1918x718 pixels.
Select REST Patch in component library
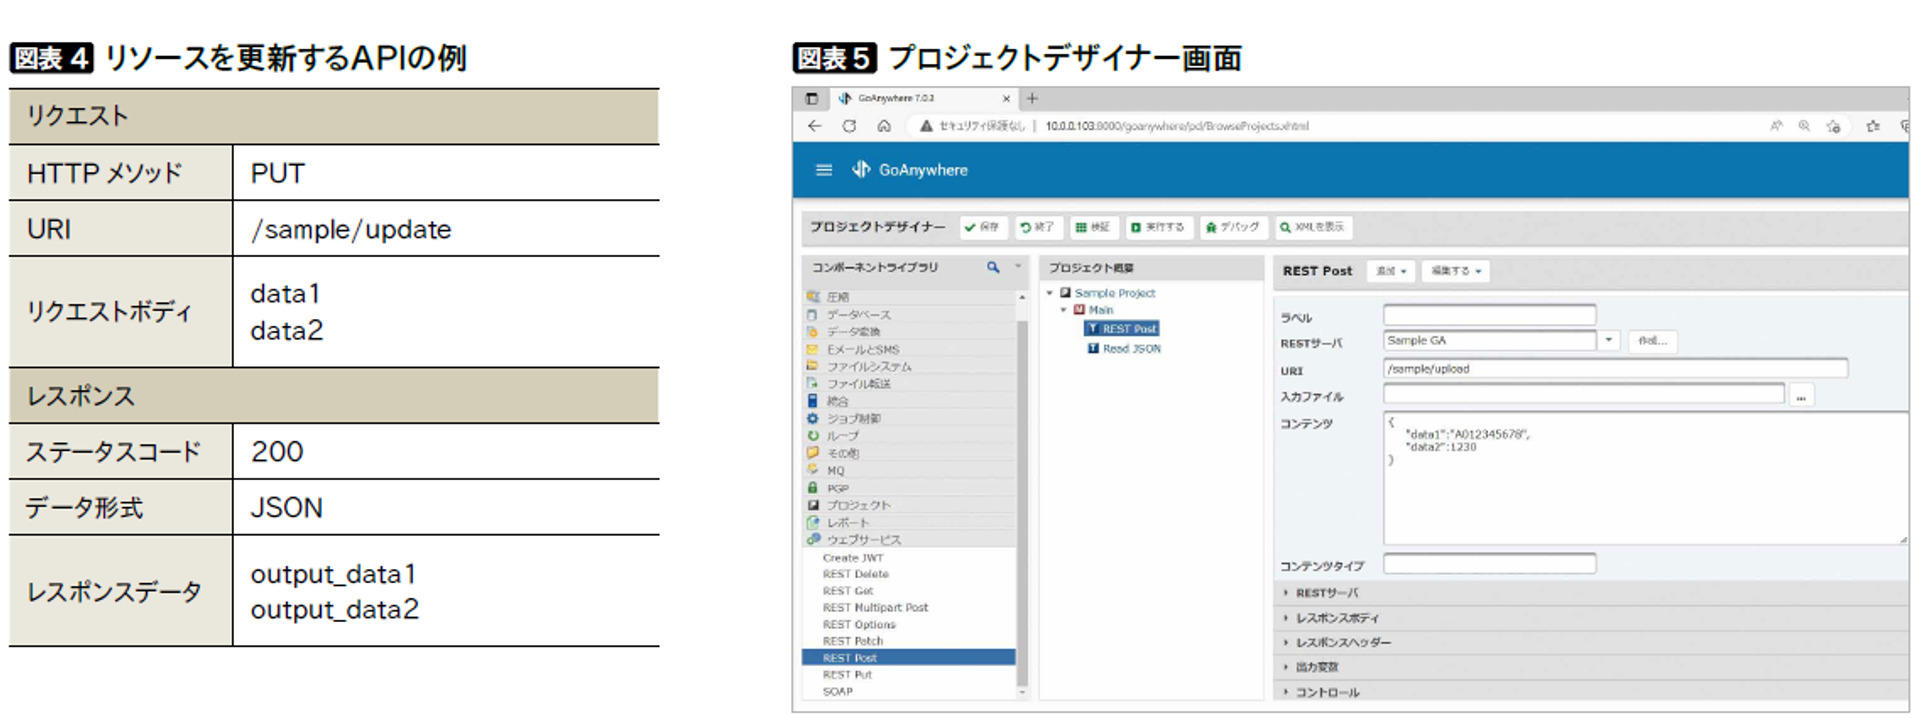853,641
